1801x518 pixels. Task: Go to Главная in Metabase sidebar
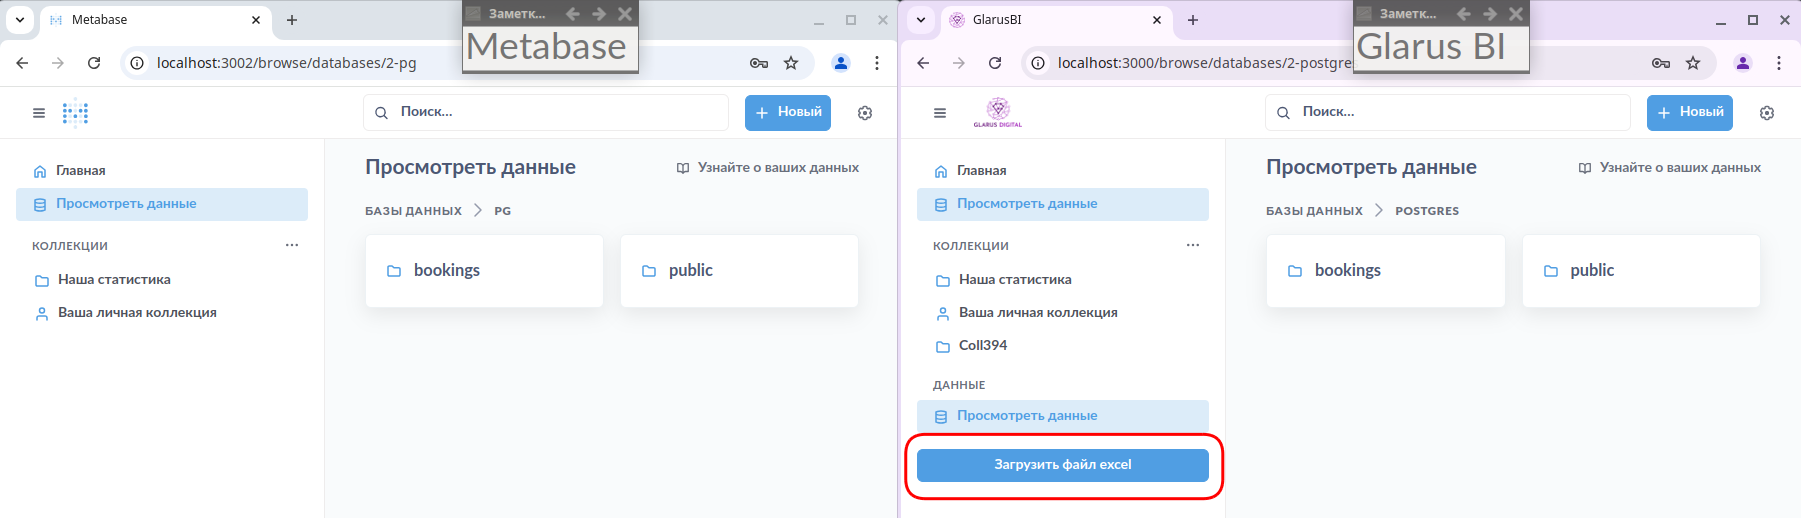[162, 171]
